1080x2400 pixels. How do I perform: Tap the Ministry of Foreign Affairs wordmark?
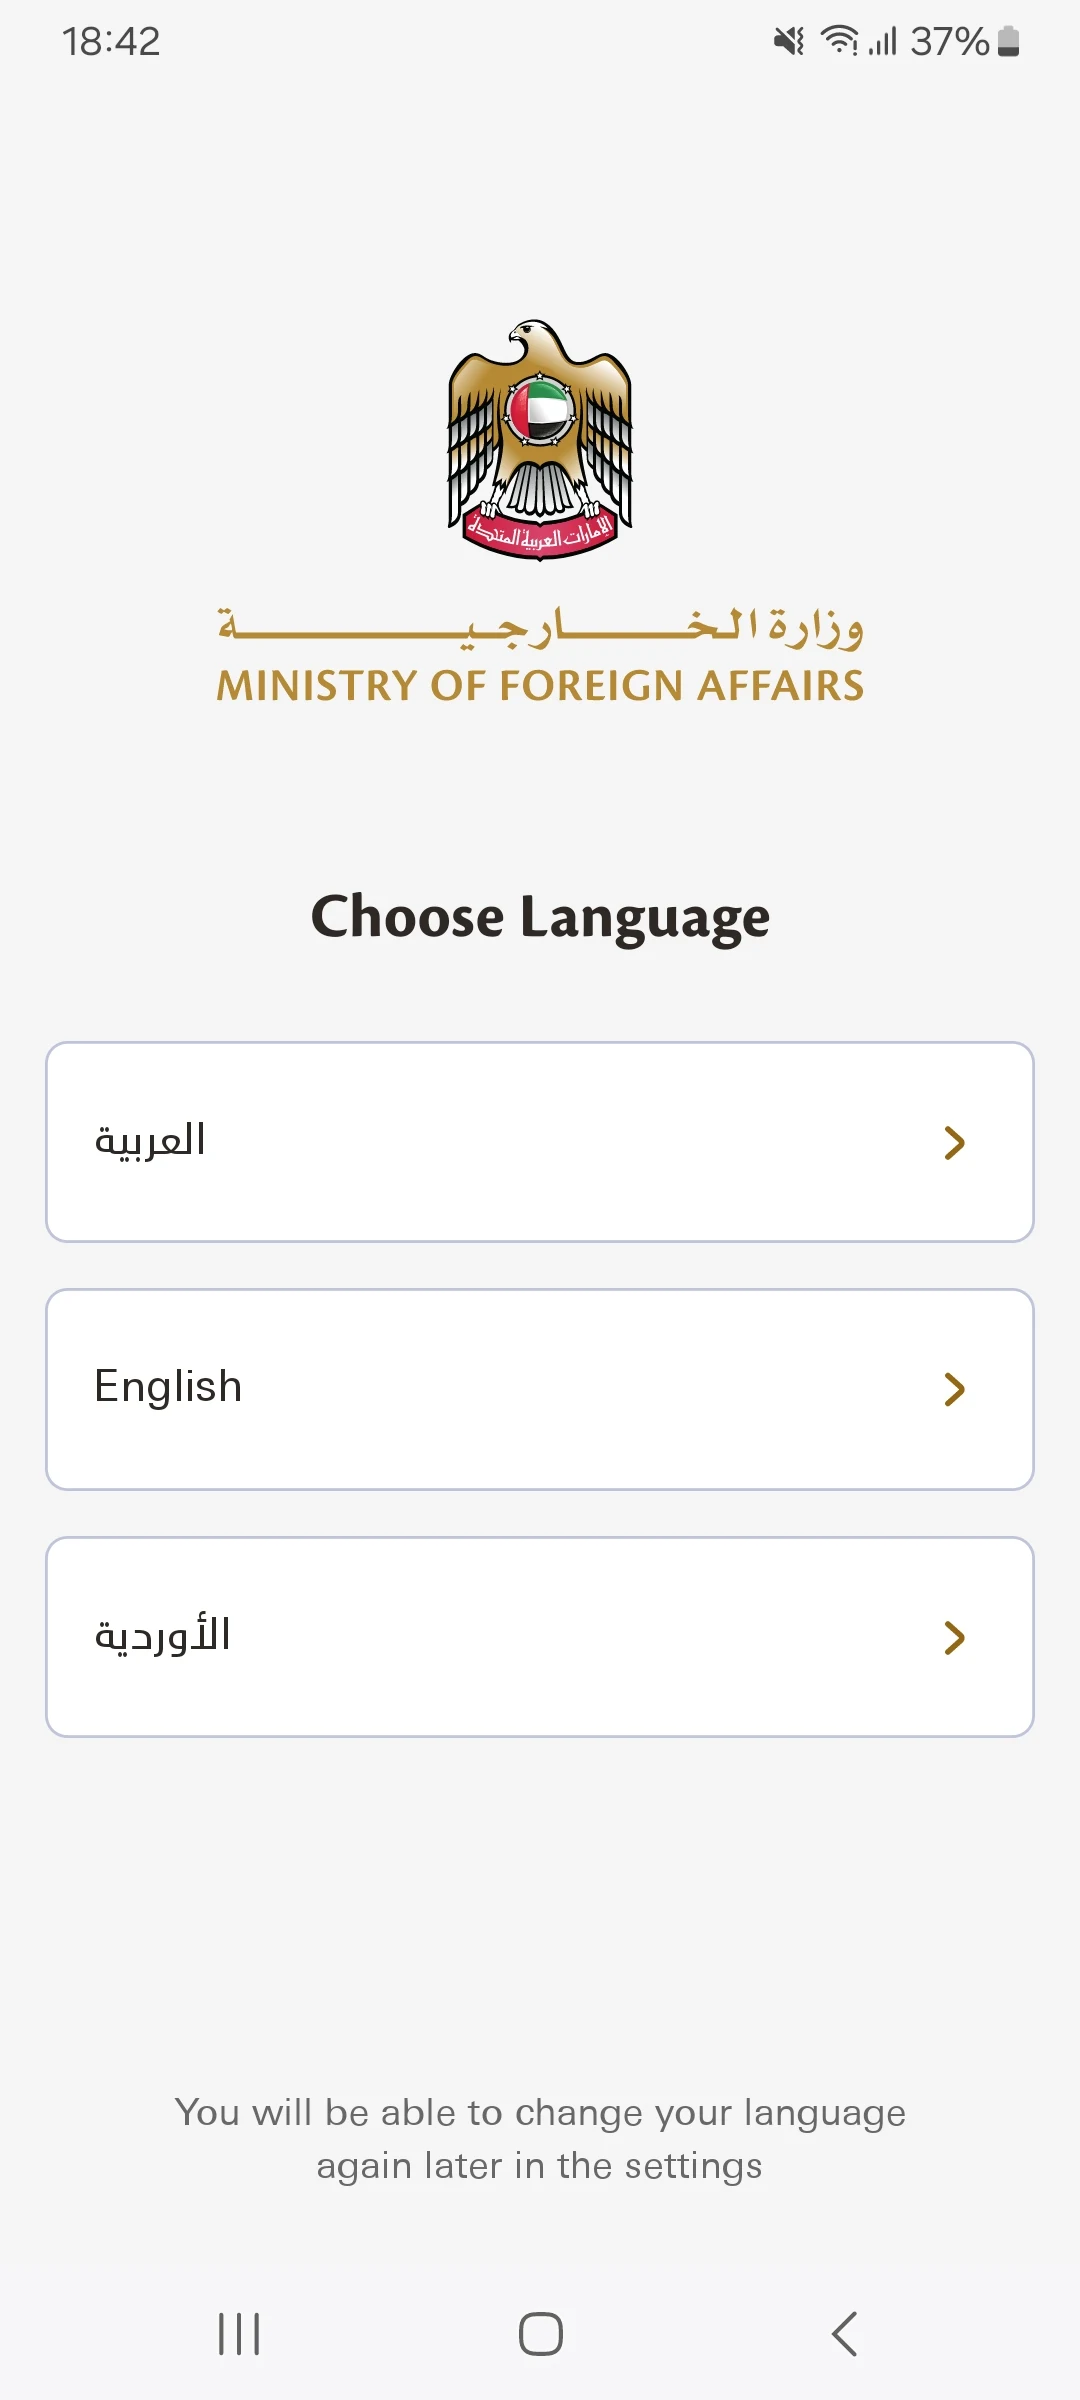pyautogui.click(x=540, y=686)
